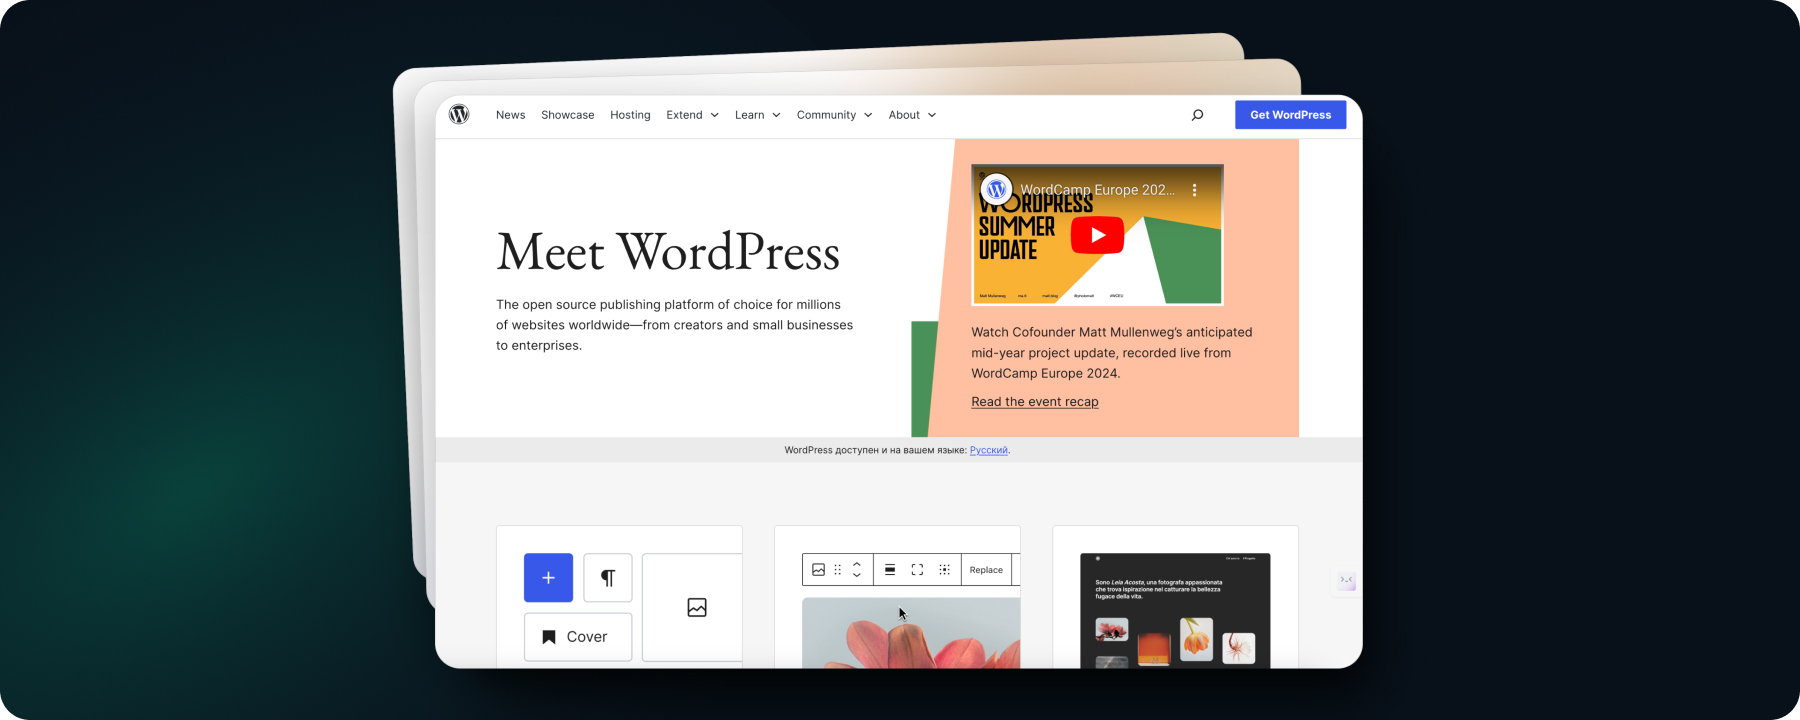Select the paragraph pilcrow block icon
This screenshot has width=1800, height=720.
click(608, 577)
